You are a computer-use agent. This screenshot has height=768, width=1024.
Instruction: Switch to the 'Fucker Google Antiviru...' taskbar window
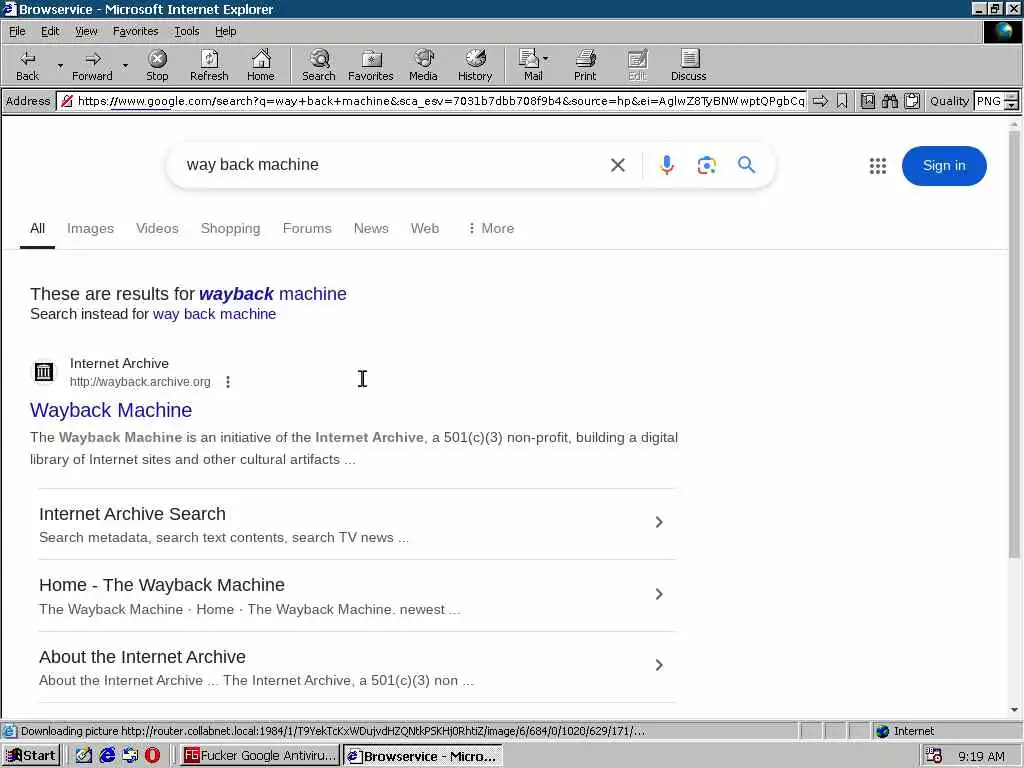pyautogui.click(x=260, y=756)
